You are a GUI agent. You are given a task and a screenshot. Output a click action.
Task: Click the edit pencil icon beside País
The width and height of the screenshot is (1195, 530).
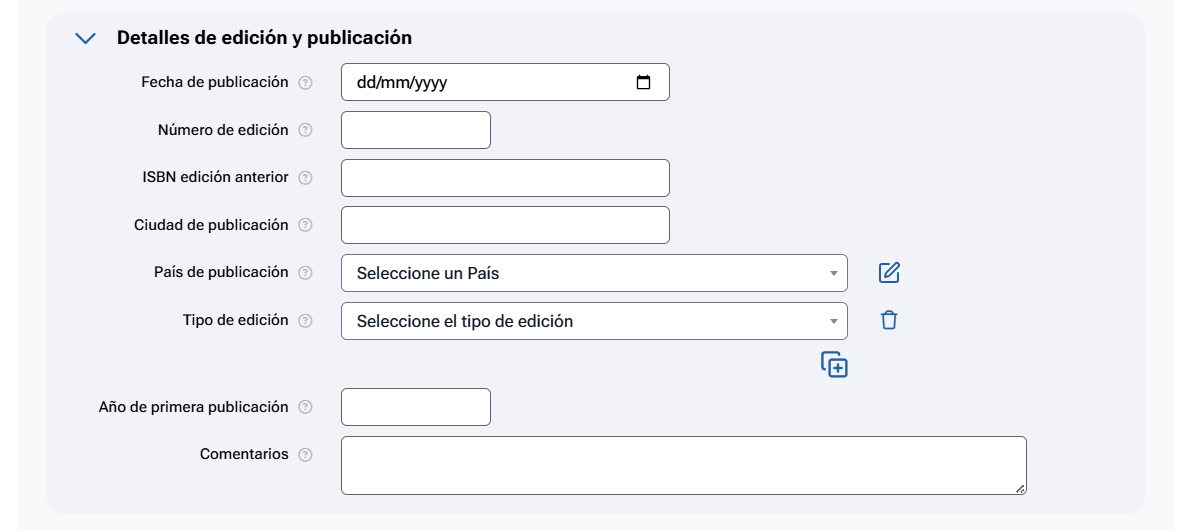(x=889, y=272)
